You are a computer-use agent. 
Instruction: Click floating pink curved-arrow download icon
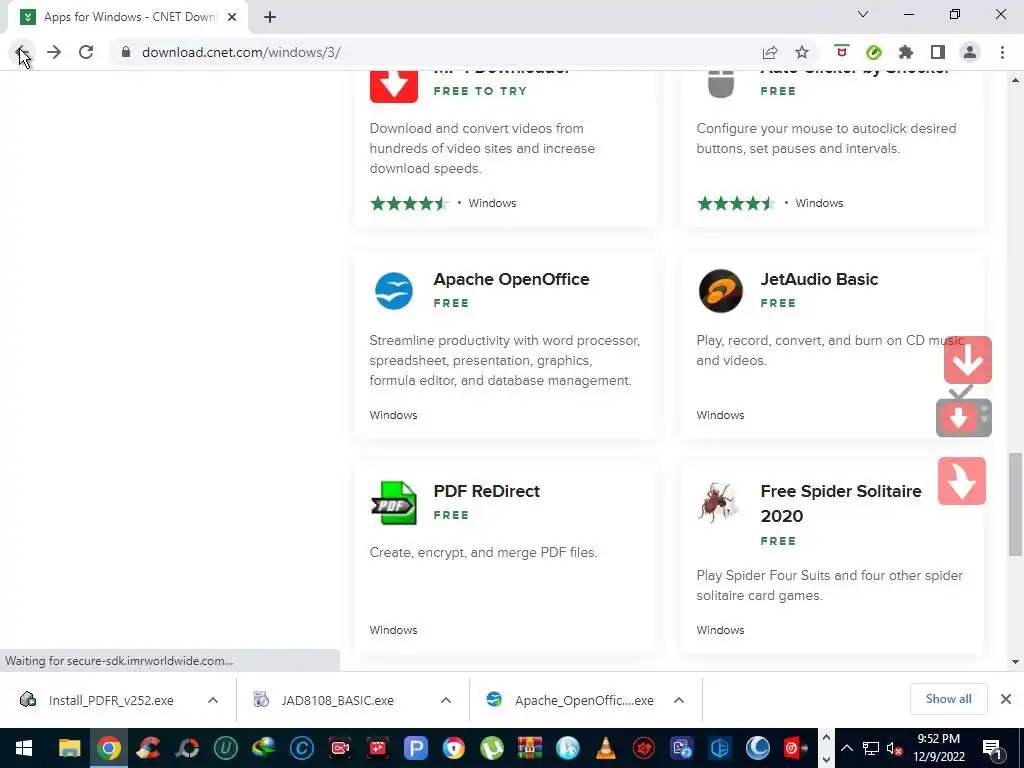[962, 481]
